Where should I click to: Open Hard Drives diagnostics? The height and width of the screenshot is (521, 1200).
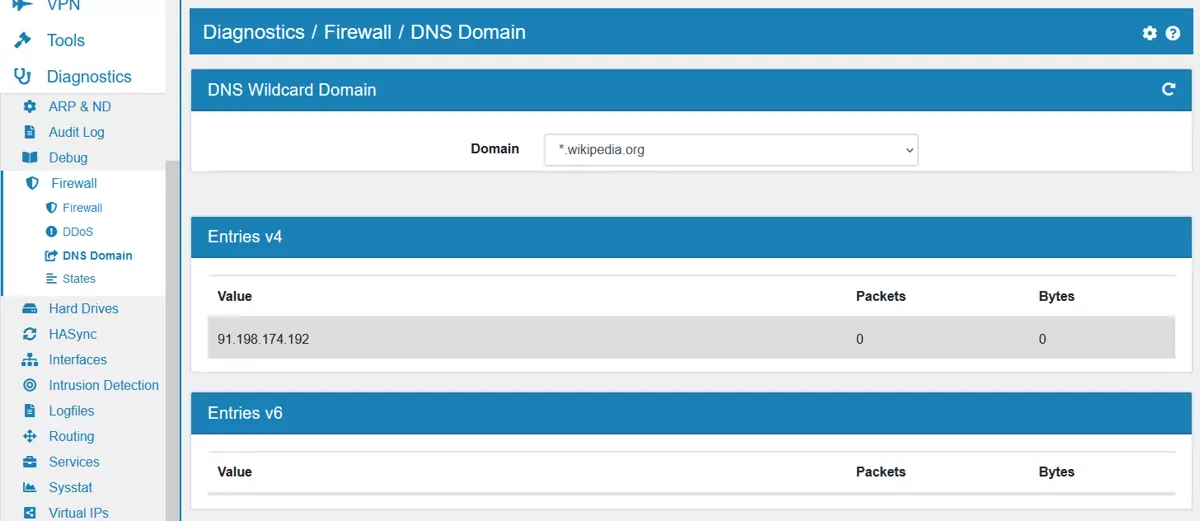coord(84,309)
